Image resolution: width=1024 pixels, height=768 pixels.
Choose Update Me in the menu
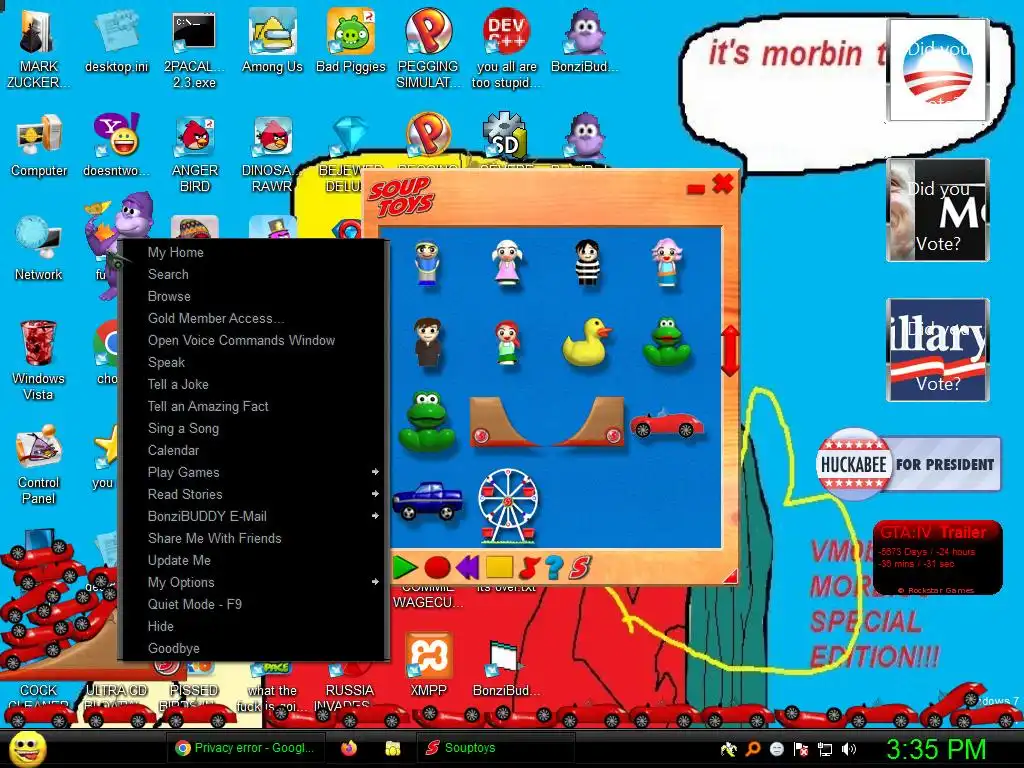[x=179, y=560]
